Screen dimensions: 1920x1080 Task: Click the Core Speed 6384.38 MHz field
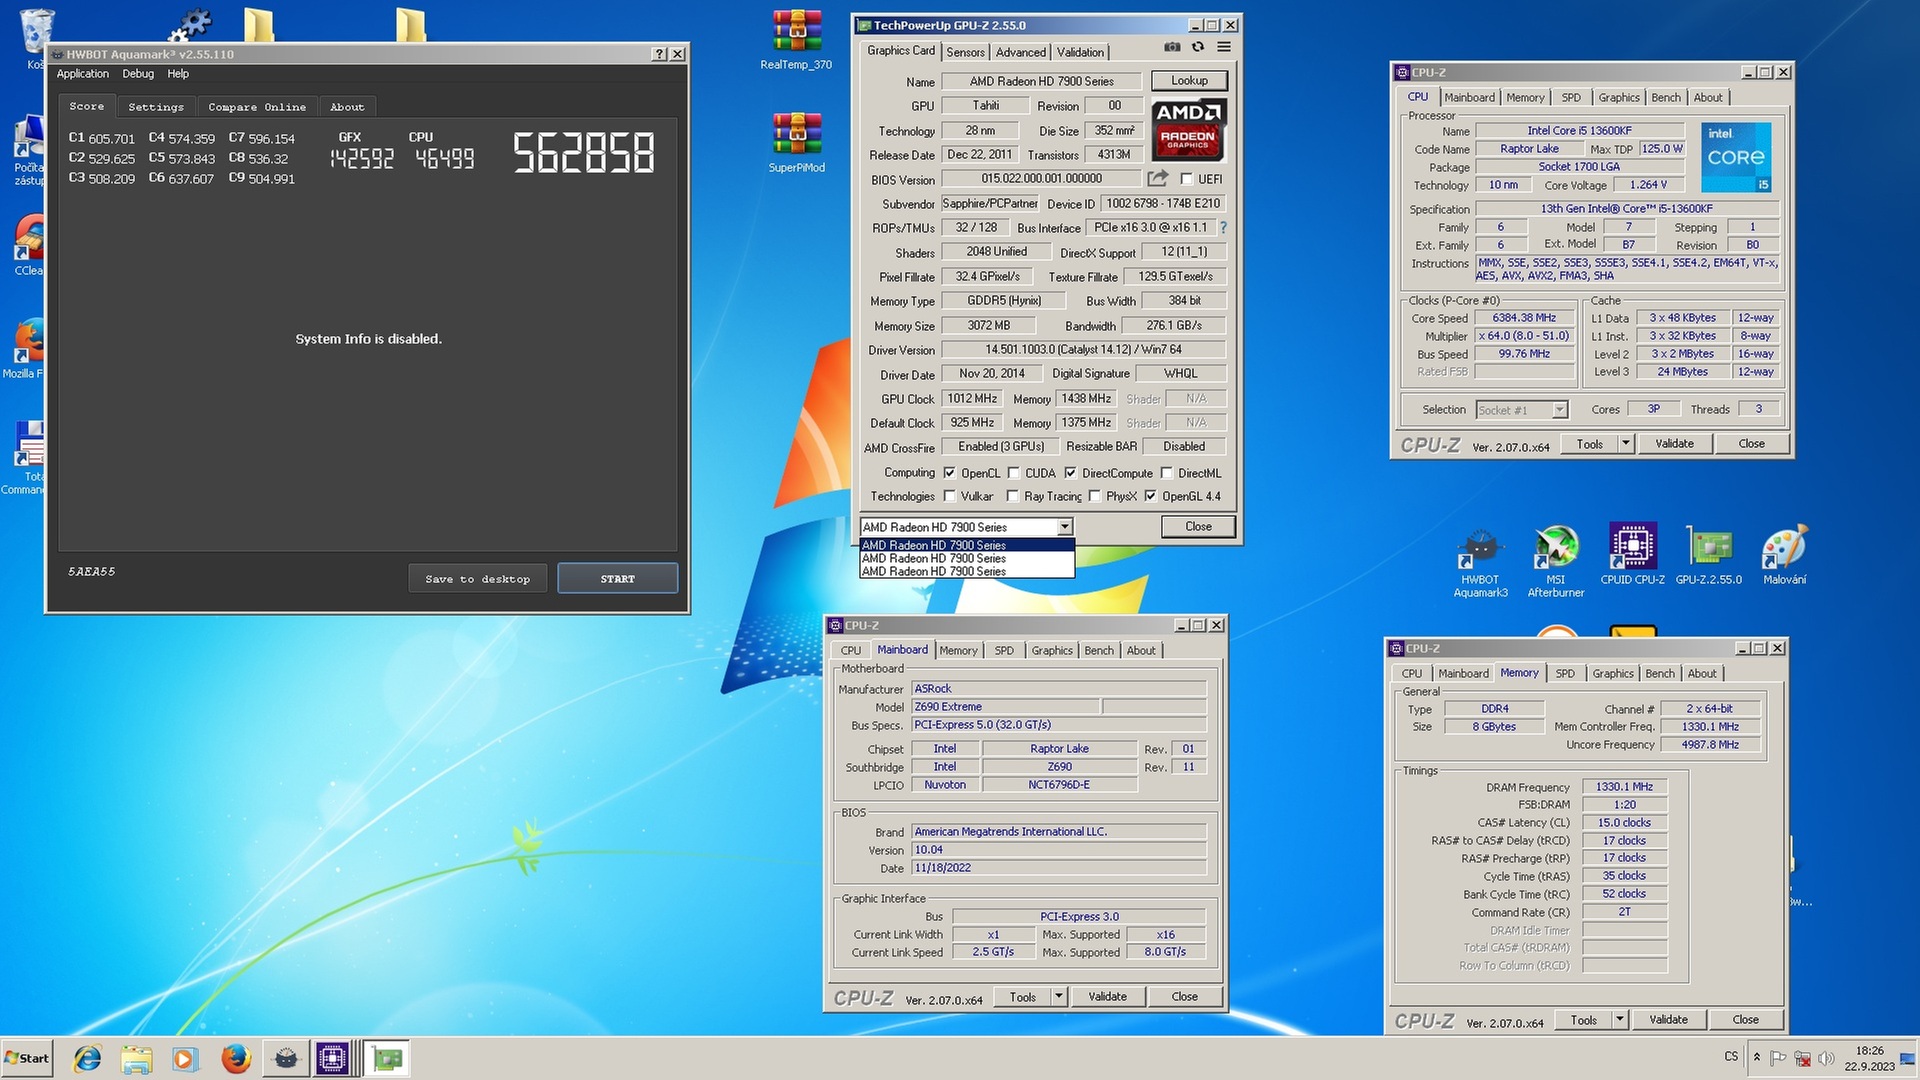point(1524,318)
